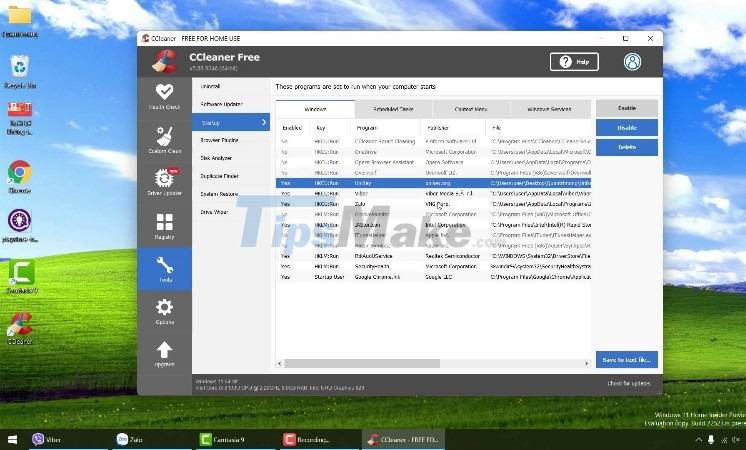This screenshot has width=746, height=450.
Task: Click the microphone icon in system tray
Action: tap(711, 440)
